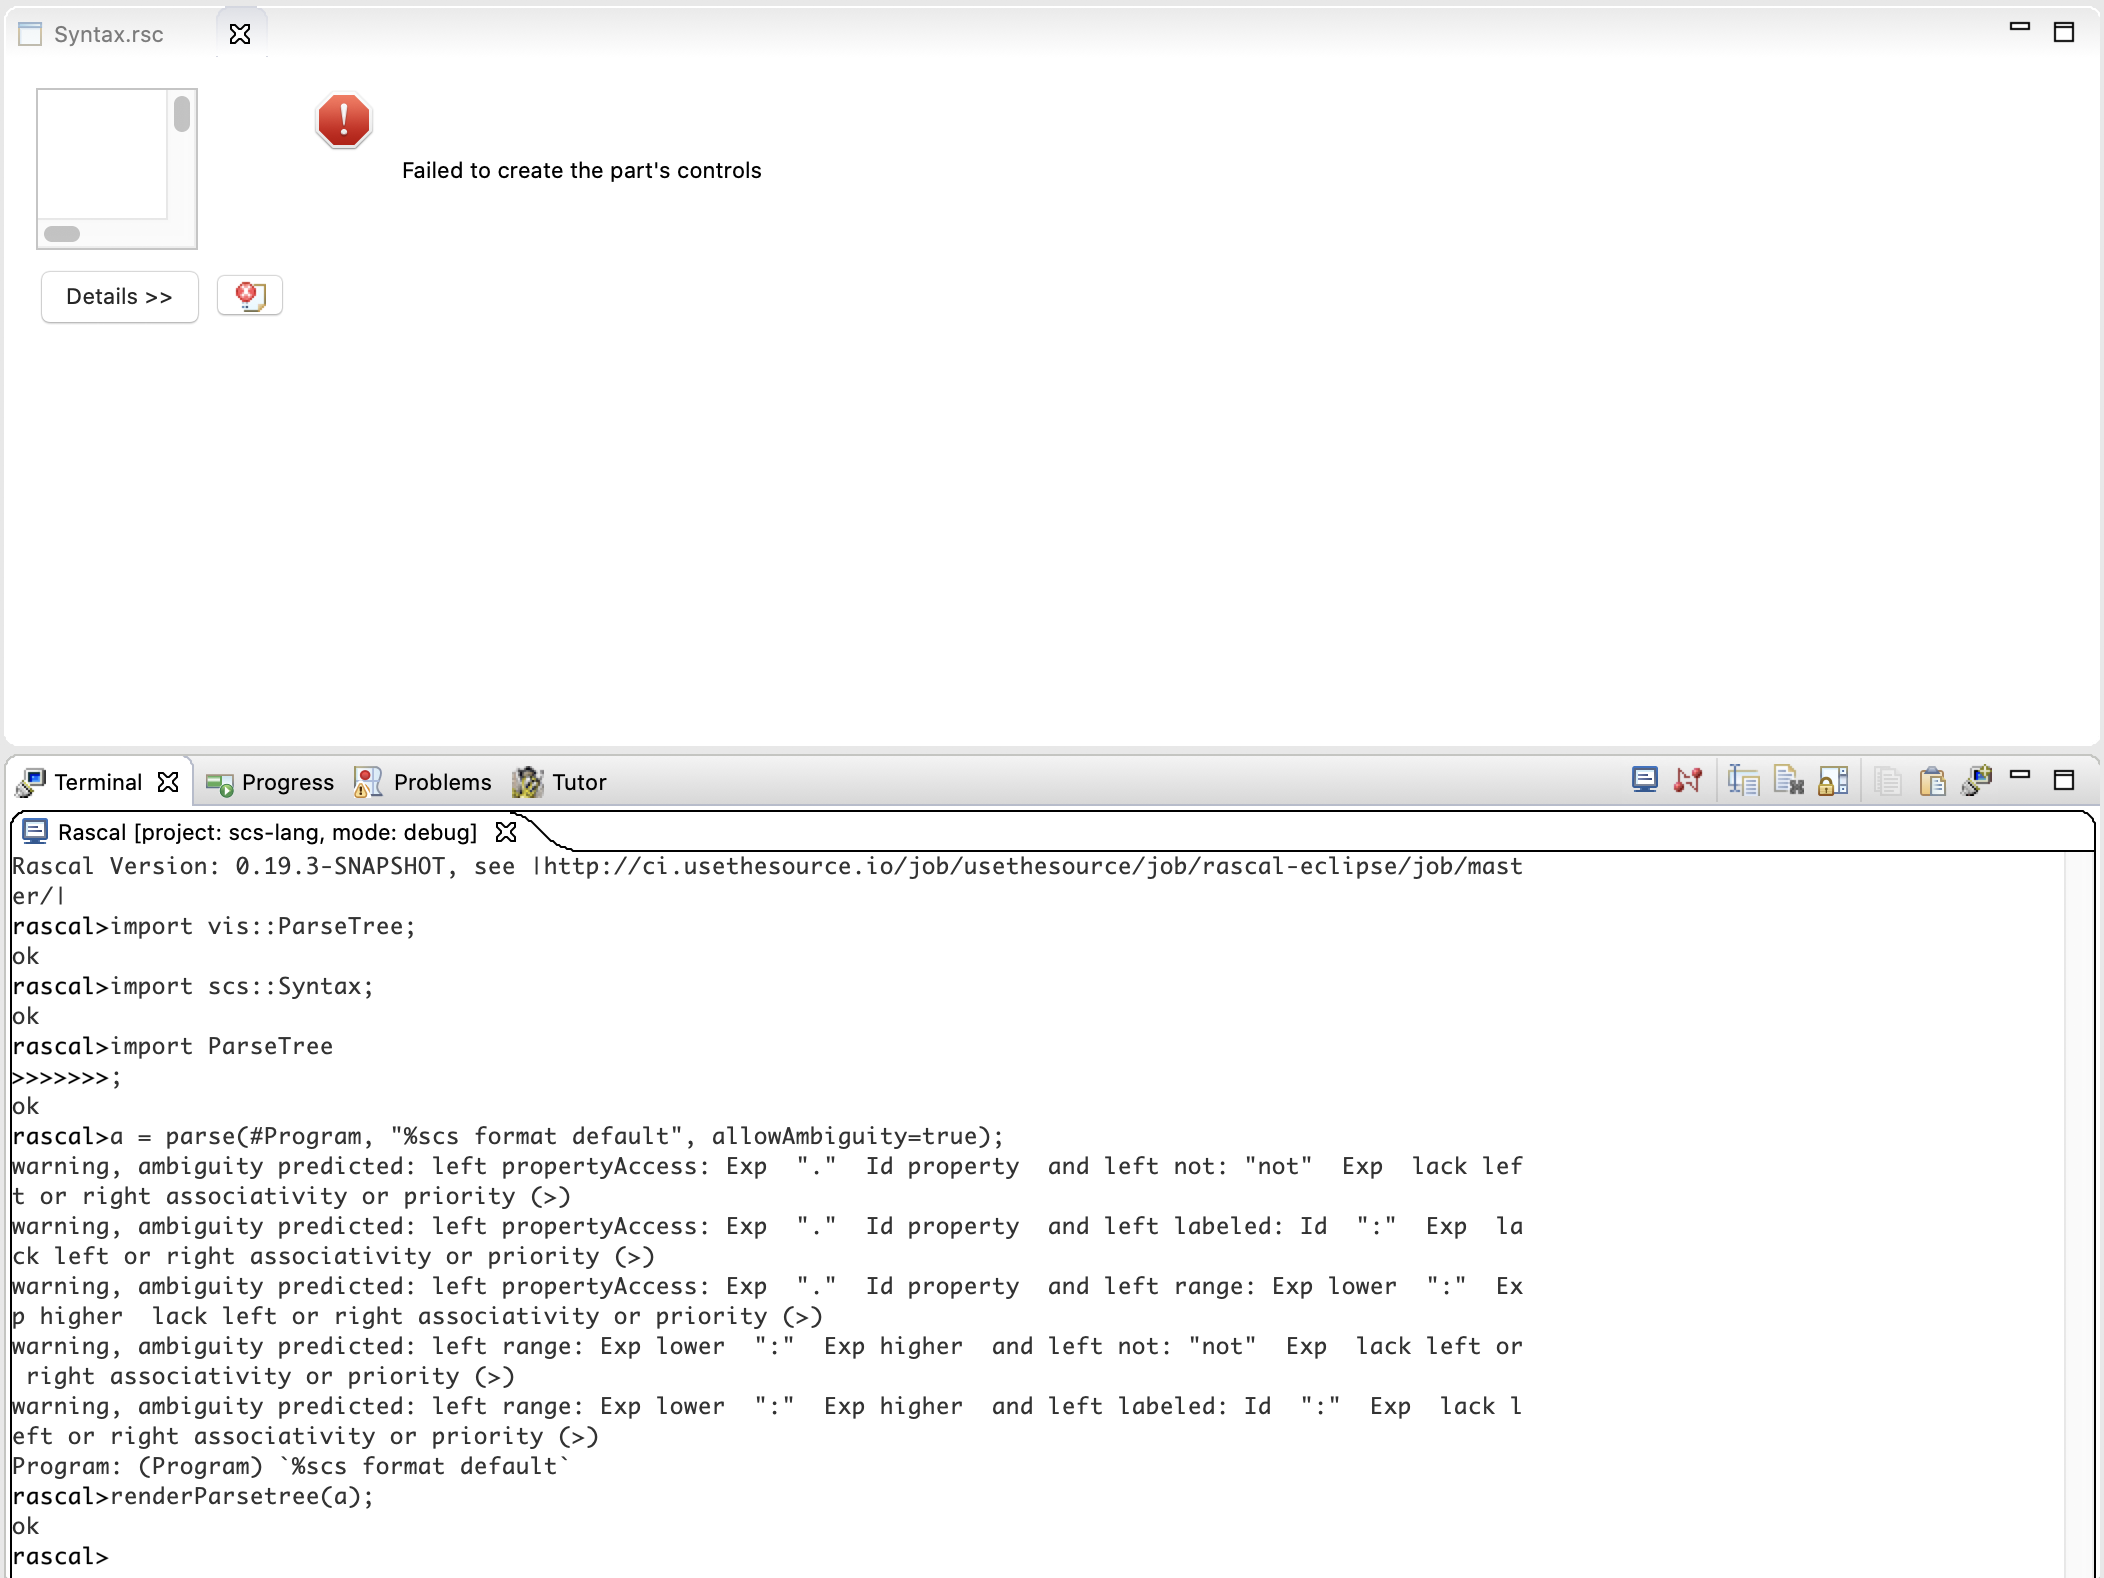Expand error details via Details button
The width and height of the screenshot is (2104, 1578).
pos(119,296)
